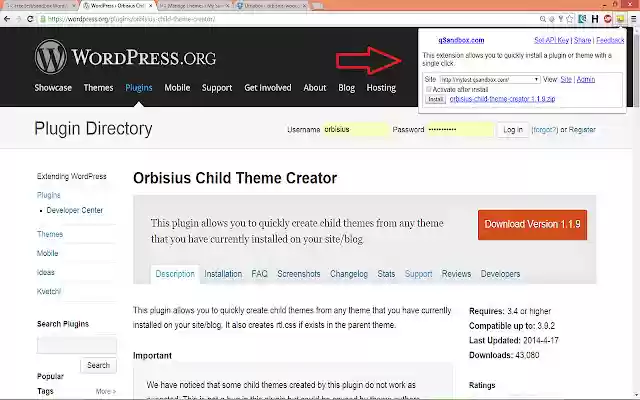
Task: Click the Themes link in sidebar
Action: pyautogui.click(x=50, y=234)
